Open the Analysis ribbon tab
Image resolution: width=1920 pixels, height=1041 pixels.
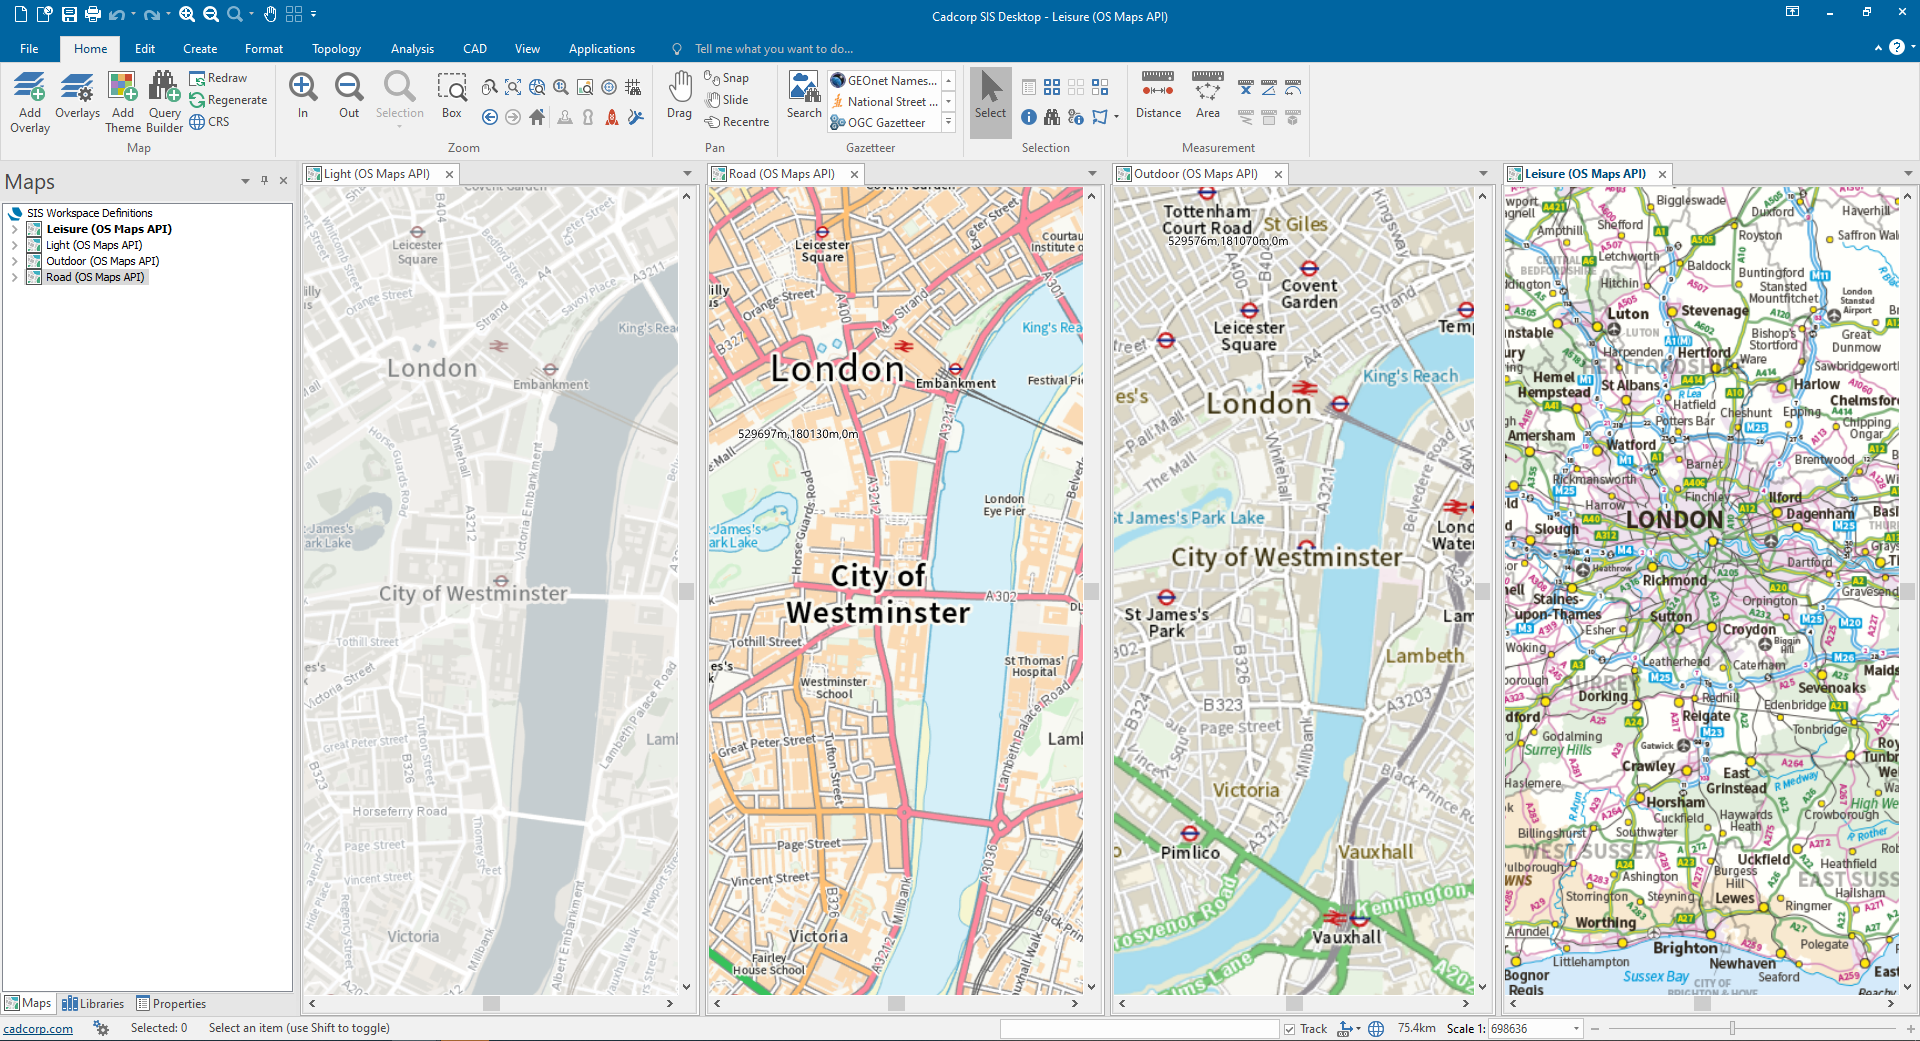point(412,49)
